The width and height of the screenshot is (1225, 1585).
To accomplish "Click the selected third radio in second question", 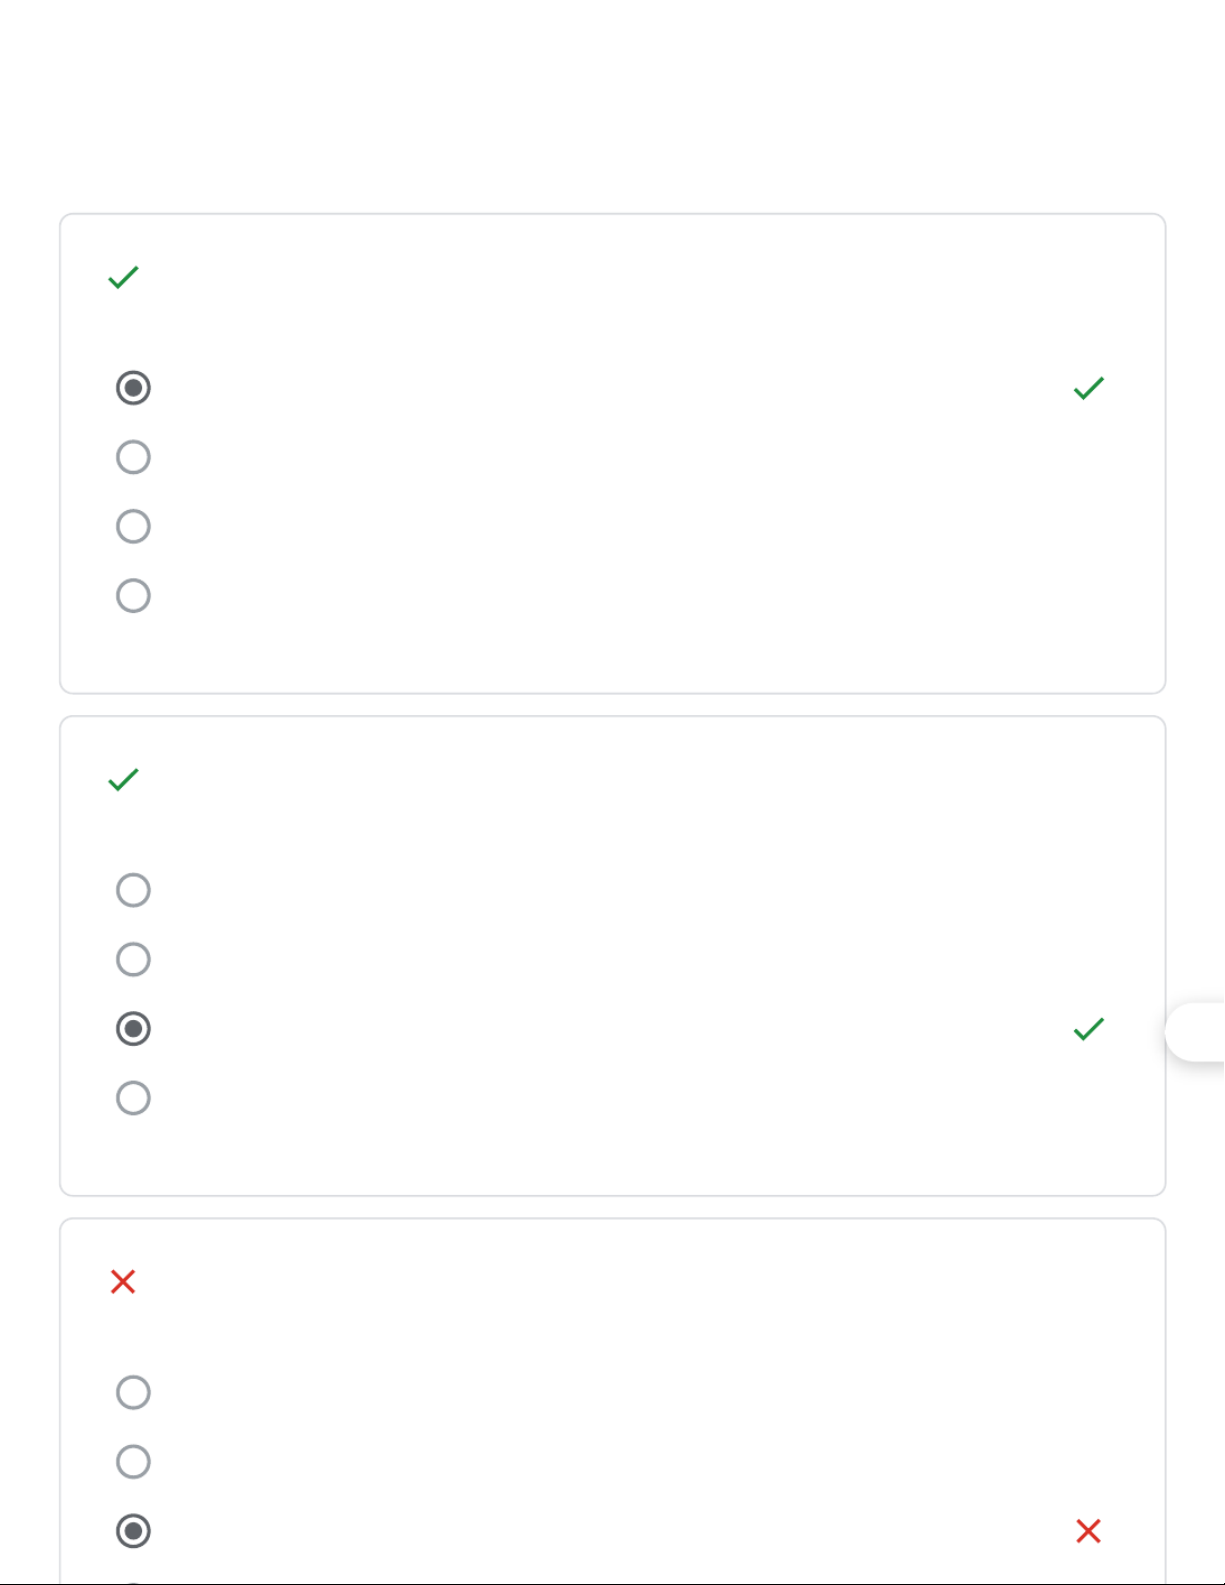I will 133,1029.
